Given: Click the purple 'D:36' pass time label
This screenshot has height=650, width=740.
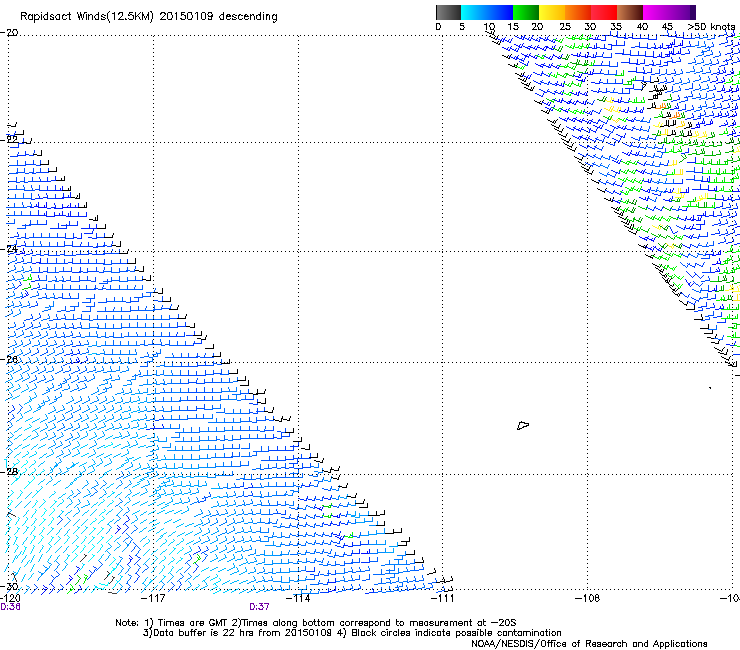Looking at the screenshot, I should click(x=10, y=607).
